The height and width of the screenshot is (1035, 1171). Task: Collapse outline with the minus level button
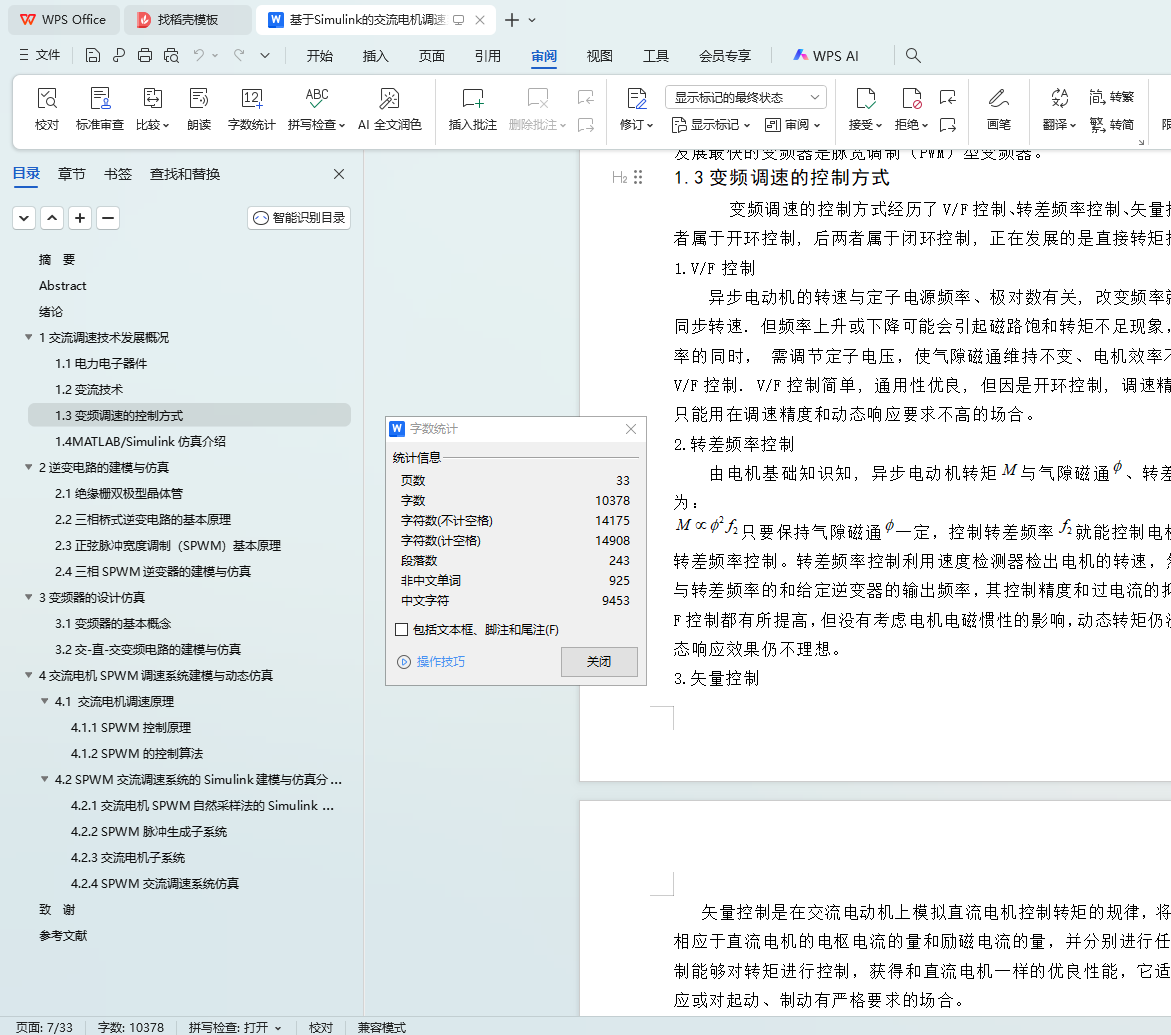(x=108, y=218)
